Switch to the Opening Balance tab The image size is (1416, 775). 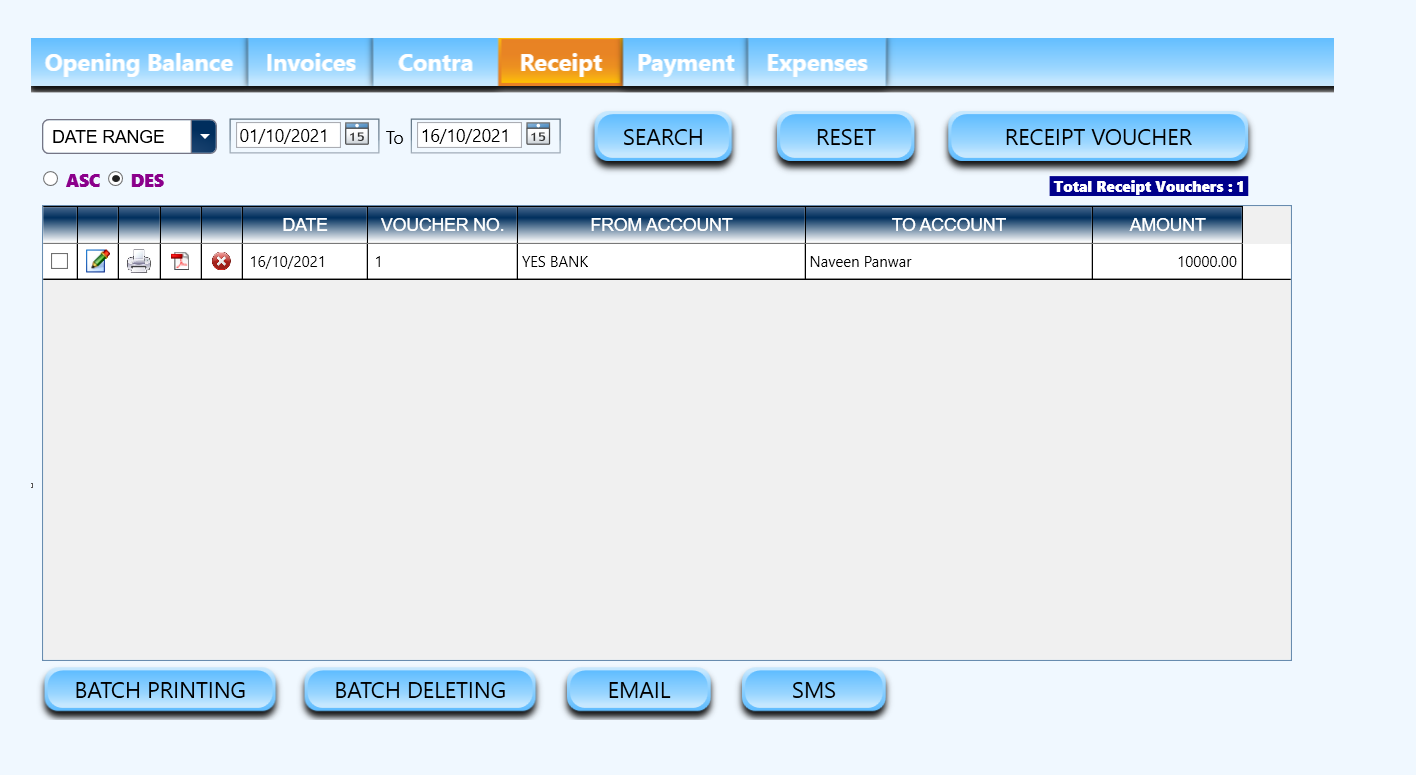click(x=139, y=63)
